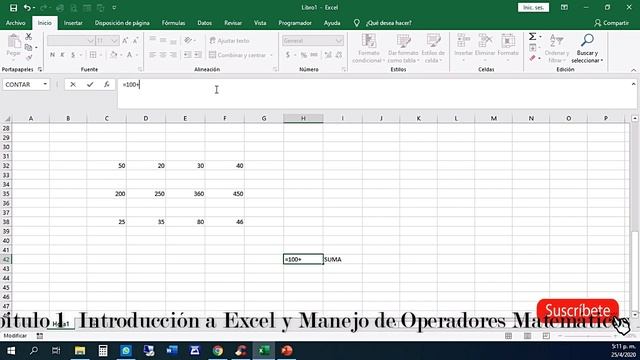Open Dar formato como tabla menu

(x=403, y=48)
